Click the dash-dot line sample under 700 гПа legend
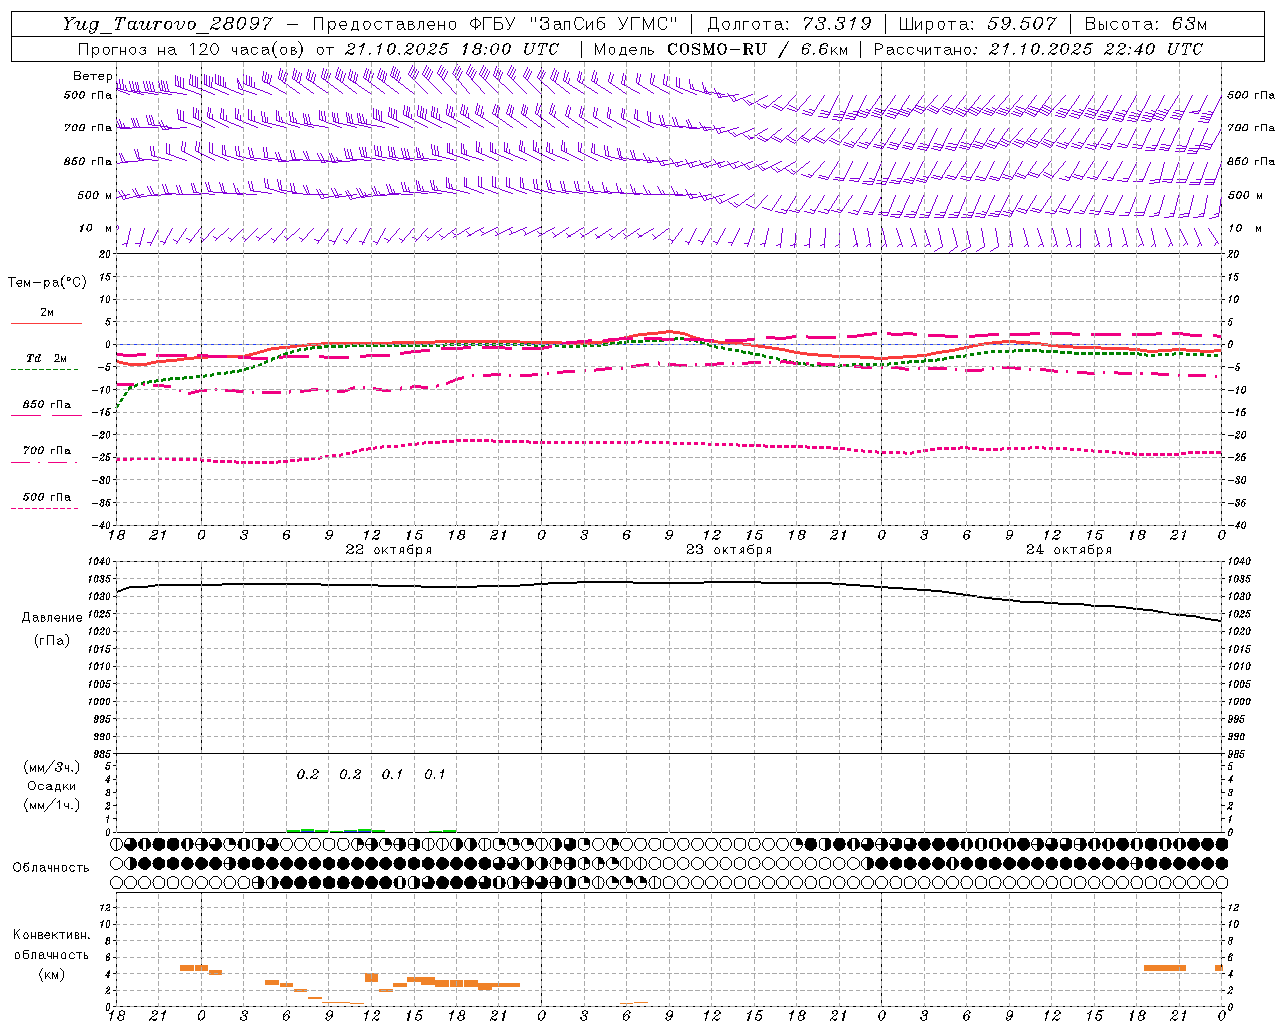This screenshot has height=1024, width=1280. click(44, 462)
